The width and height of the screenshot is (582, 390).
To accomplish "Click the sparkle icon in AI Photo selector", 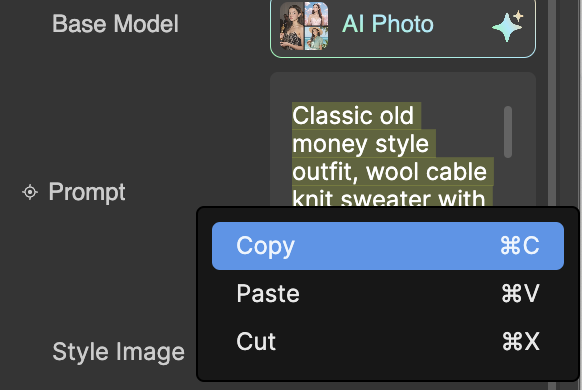I will click(x=508, y=26).
